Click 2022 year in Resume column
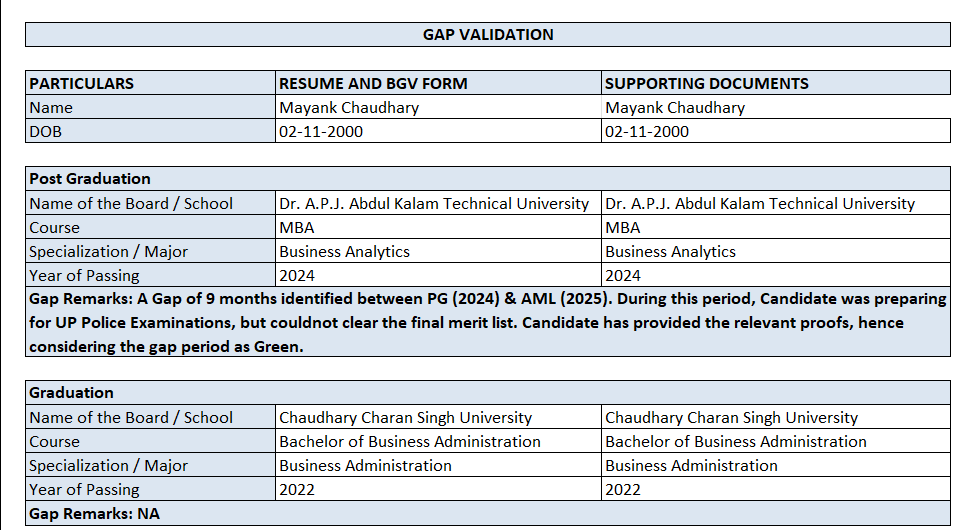Viewport: 957px width, 530px height. 297,490
